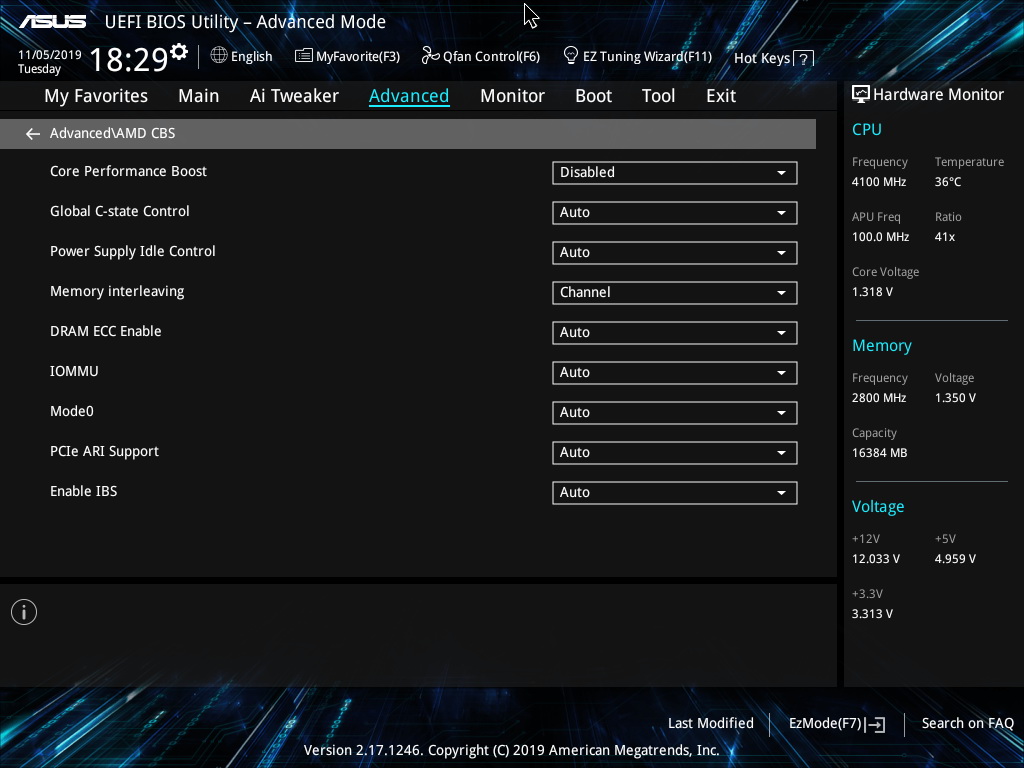Click the +5V value 4.959 V
The width and height of the screenshot is (1024, 768).
(955, 559)
